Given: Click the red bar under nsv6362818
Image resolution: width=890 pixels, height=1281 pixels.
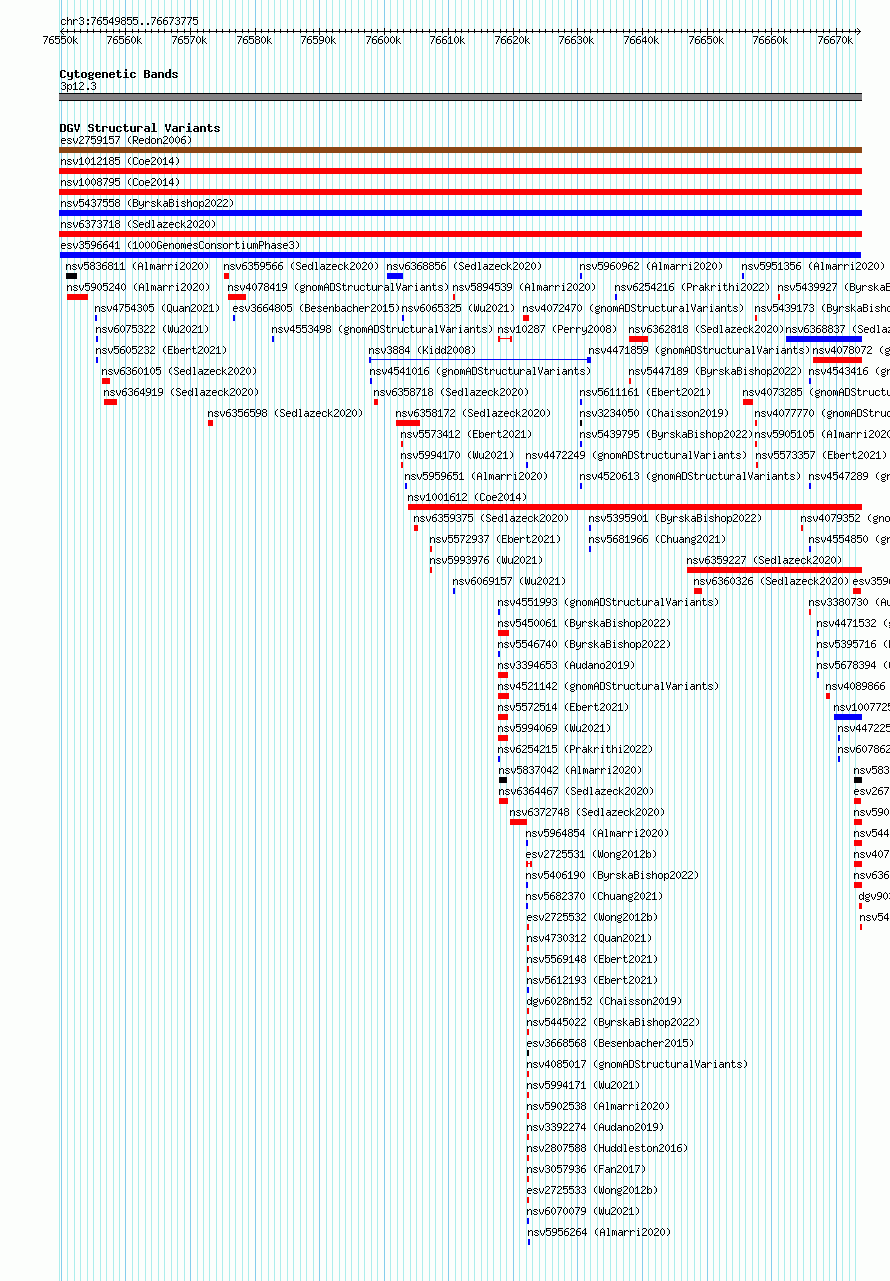Looking at the screenshot, I should [638, 339].
